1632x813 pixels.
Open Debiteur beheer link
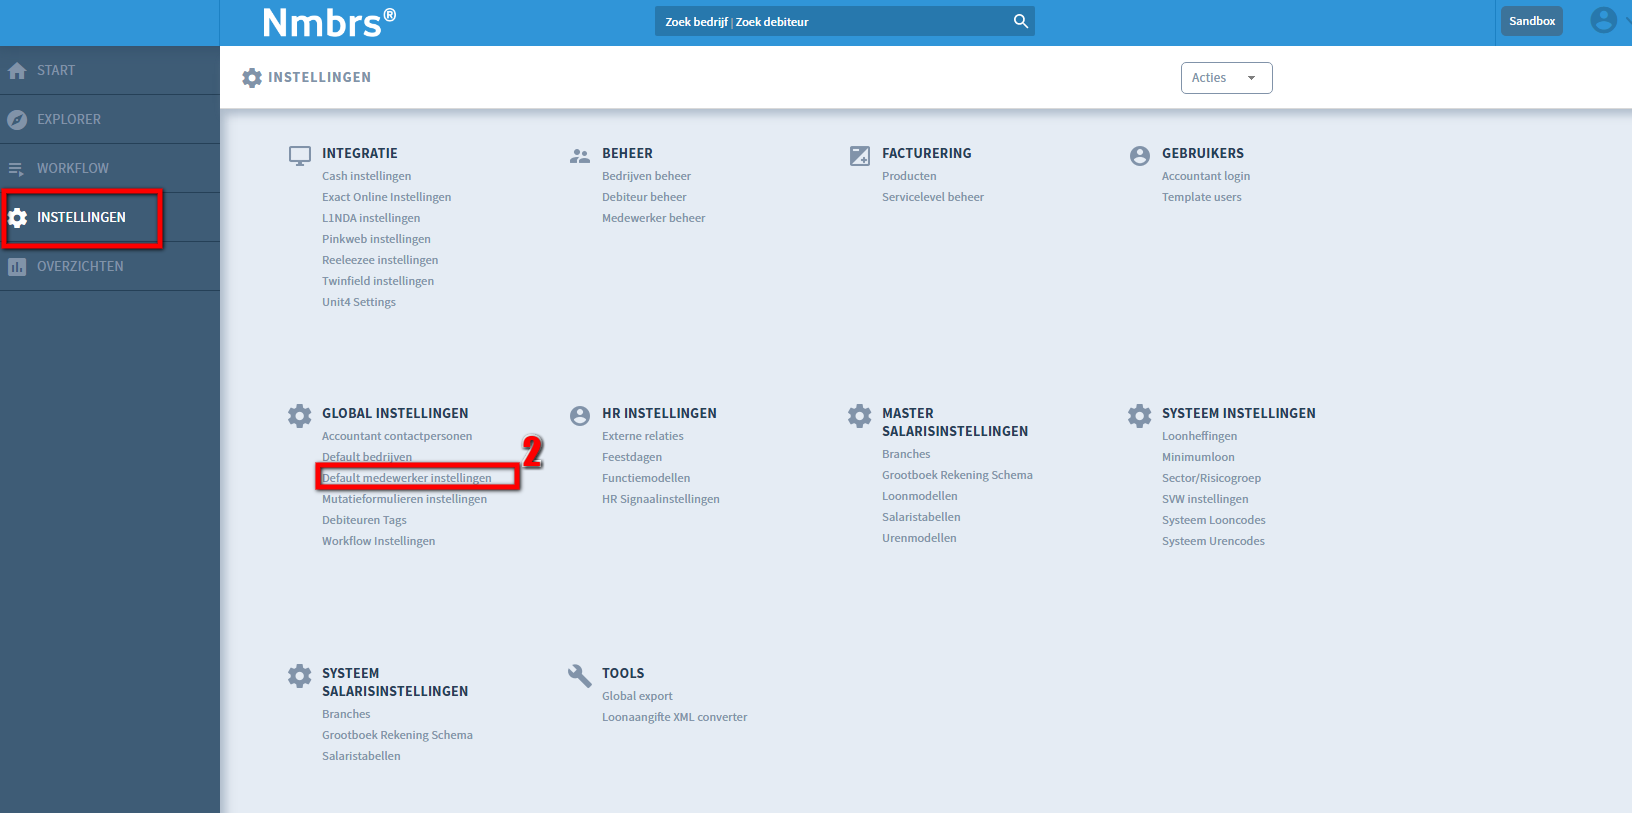(644, 197)
